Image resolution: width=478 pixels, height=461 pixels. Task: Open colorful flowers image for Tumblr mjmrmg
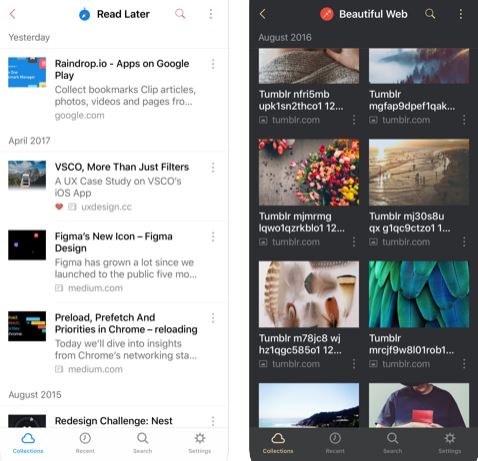[x=309, y=172]
